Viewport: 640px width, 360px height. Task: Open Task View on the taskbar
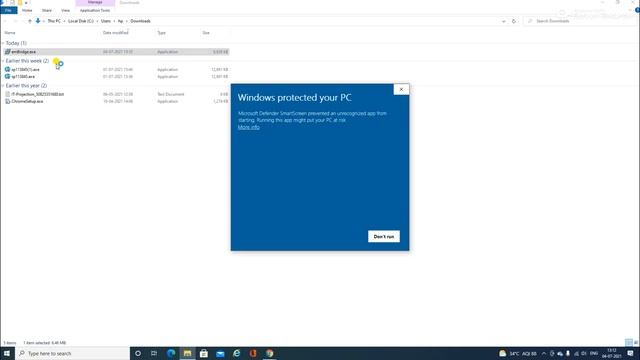click(154, 353)
